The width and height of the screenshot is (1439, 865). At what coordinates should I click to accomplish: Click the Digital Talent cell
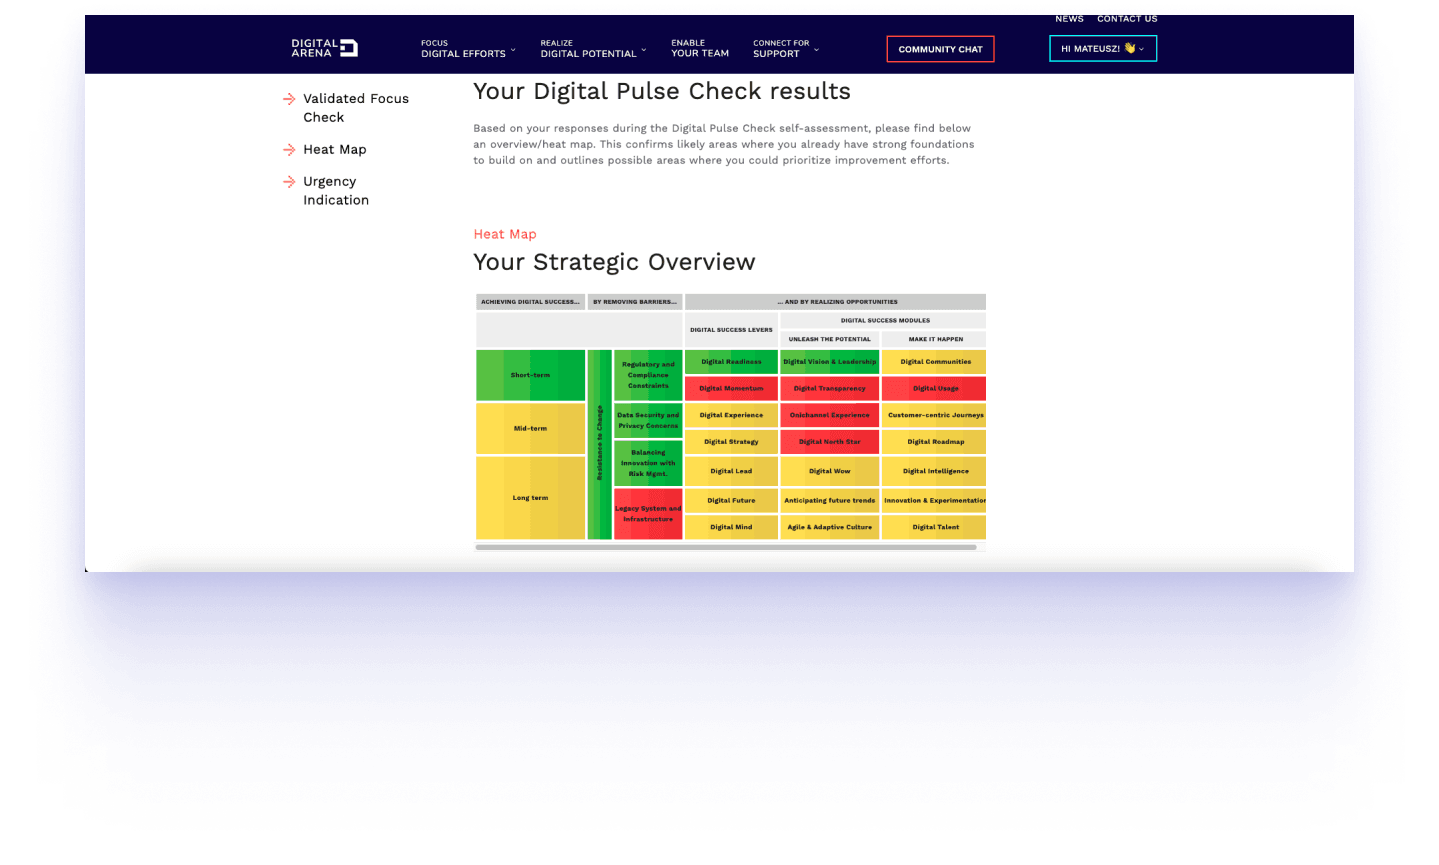click(x=934, y=527)
